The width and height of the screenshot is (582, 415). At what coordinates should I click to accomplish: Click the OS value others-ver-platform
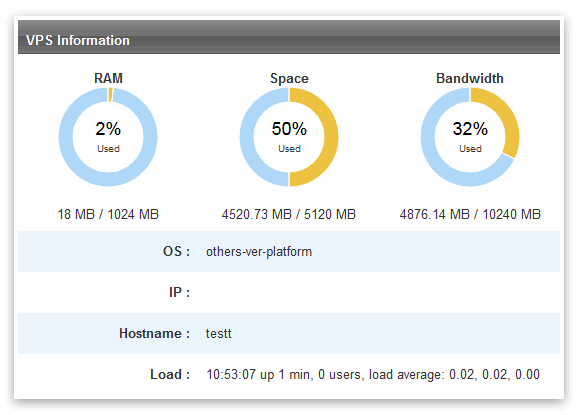pyautogui.click(x=259, y=252)
